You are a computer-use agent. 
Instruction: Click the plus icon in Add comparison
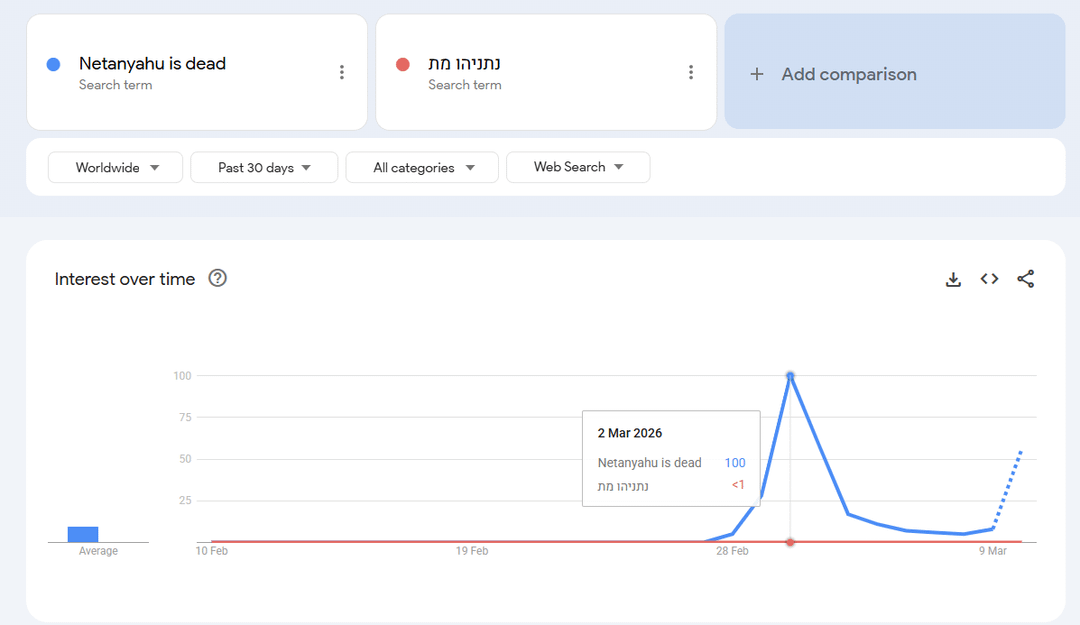click(757, 74)
